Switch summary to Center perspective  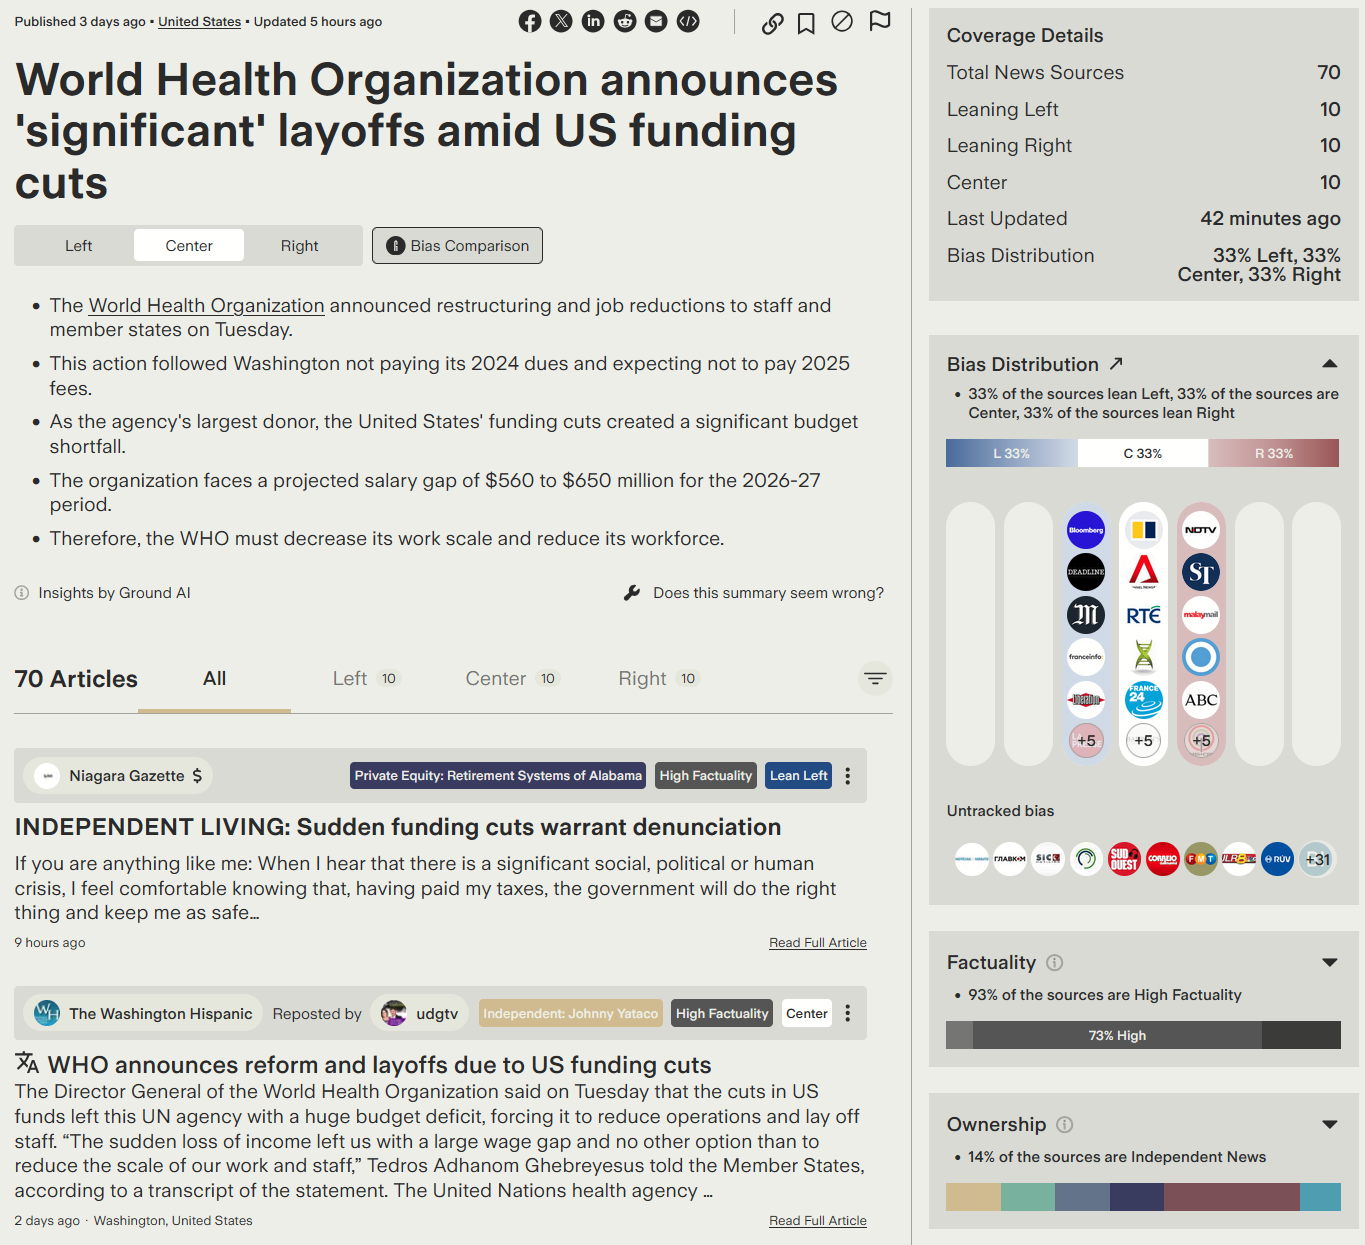point(189,245)
